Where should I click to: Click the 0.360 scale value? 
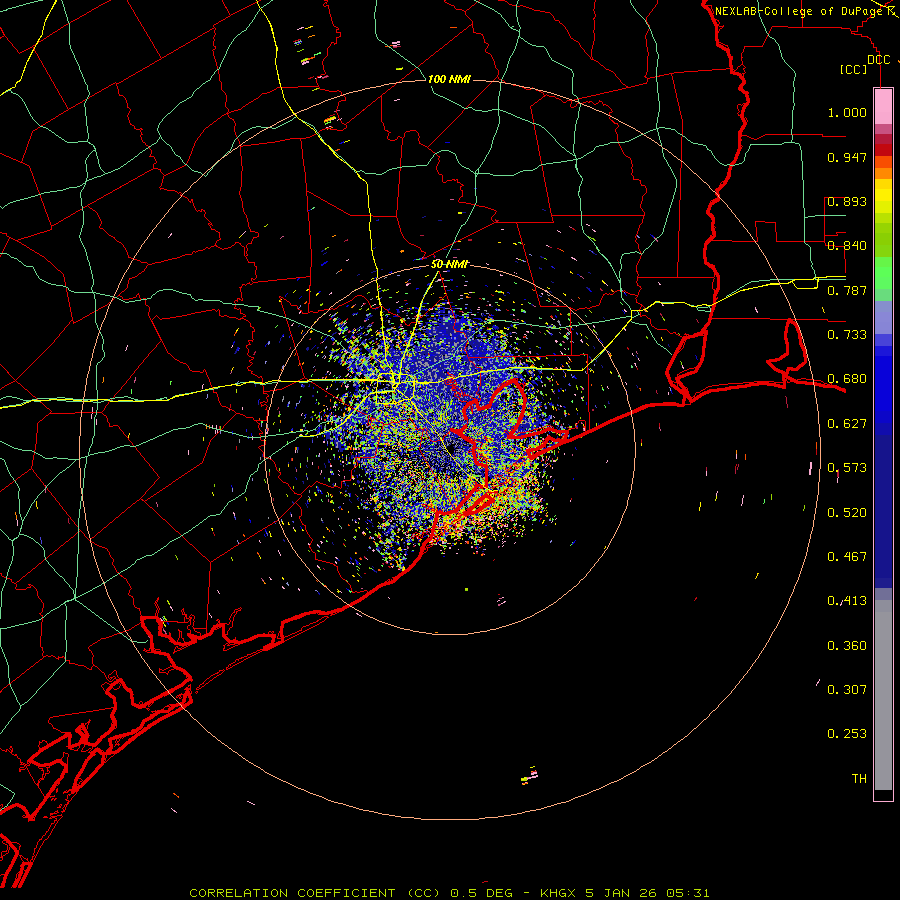(x=847, y=646)
